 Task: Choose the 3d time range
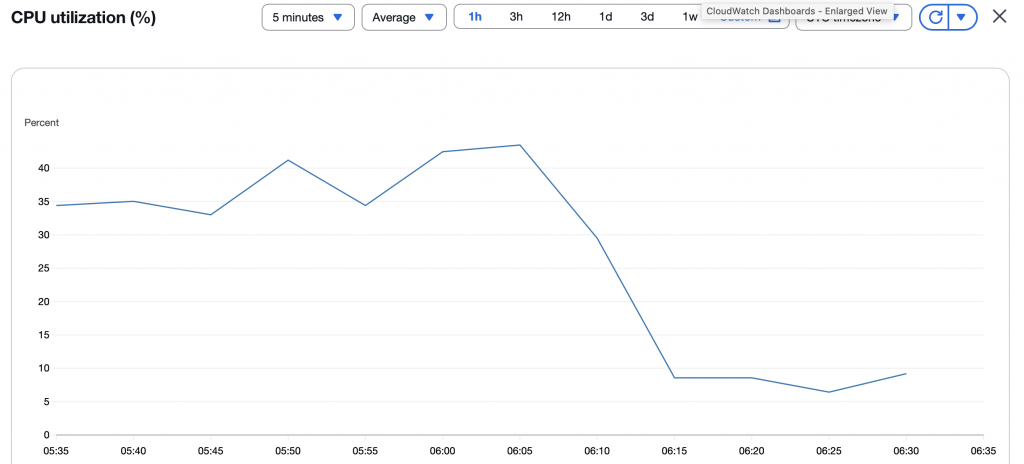(647, 17)
